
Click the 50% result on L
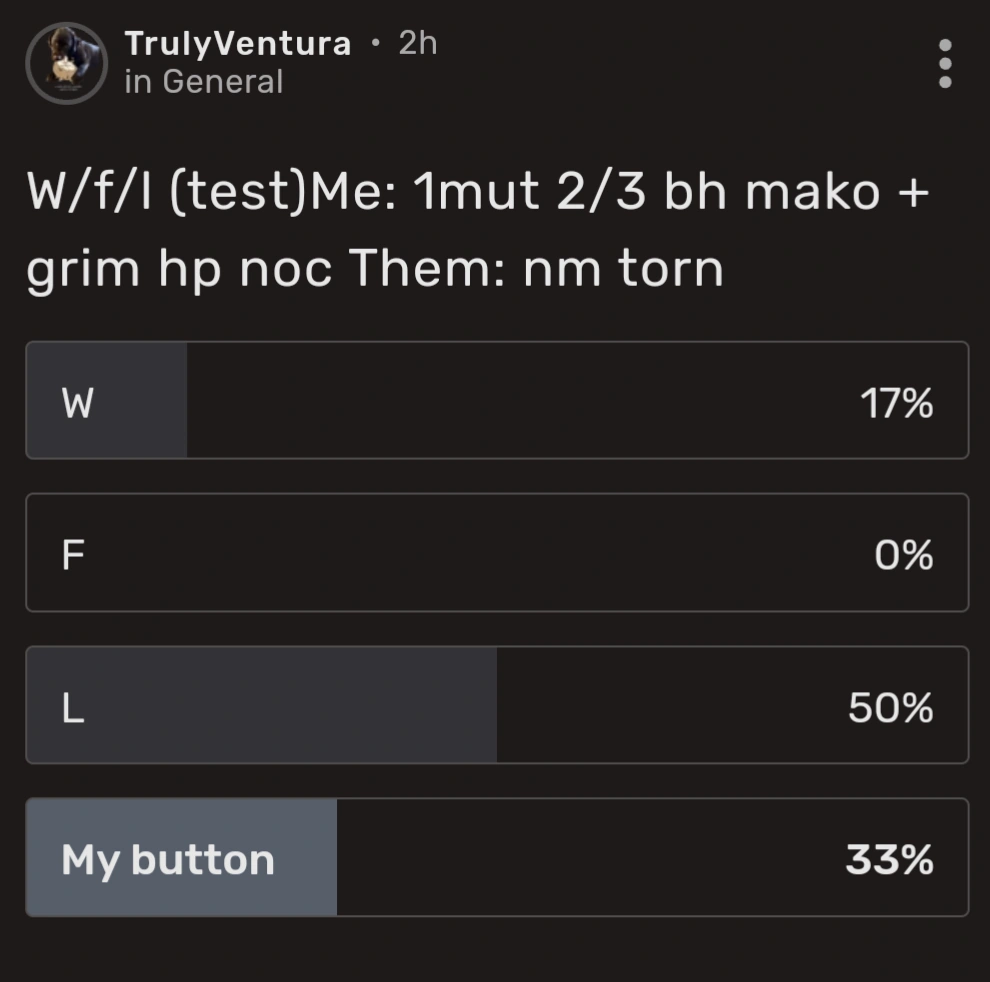click(x=890, y=708)
